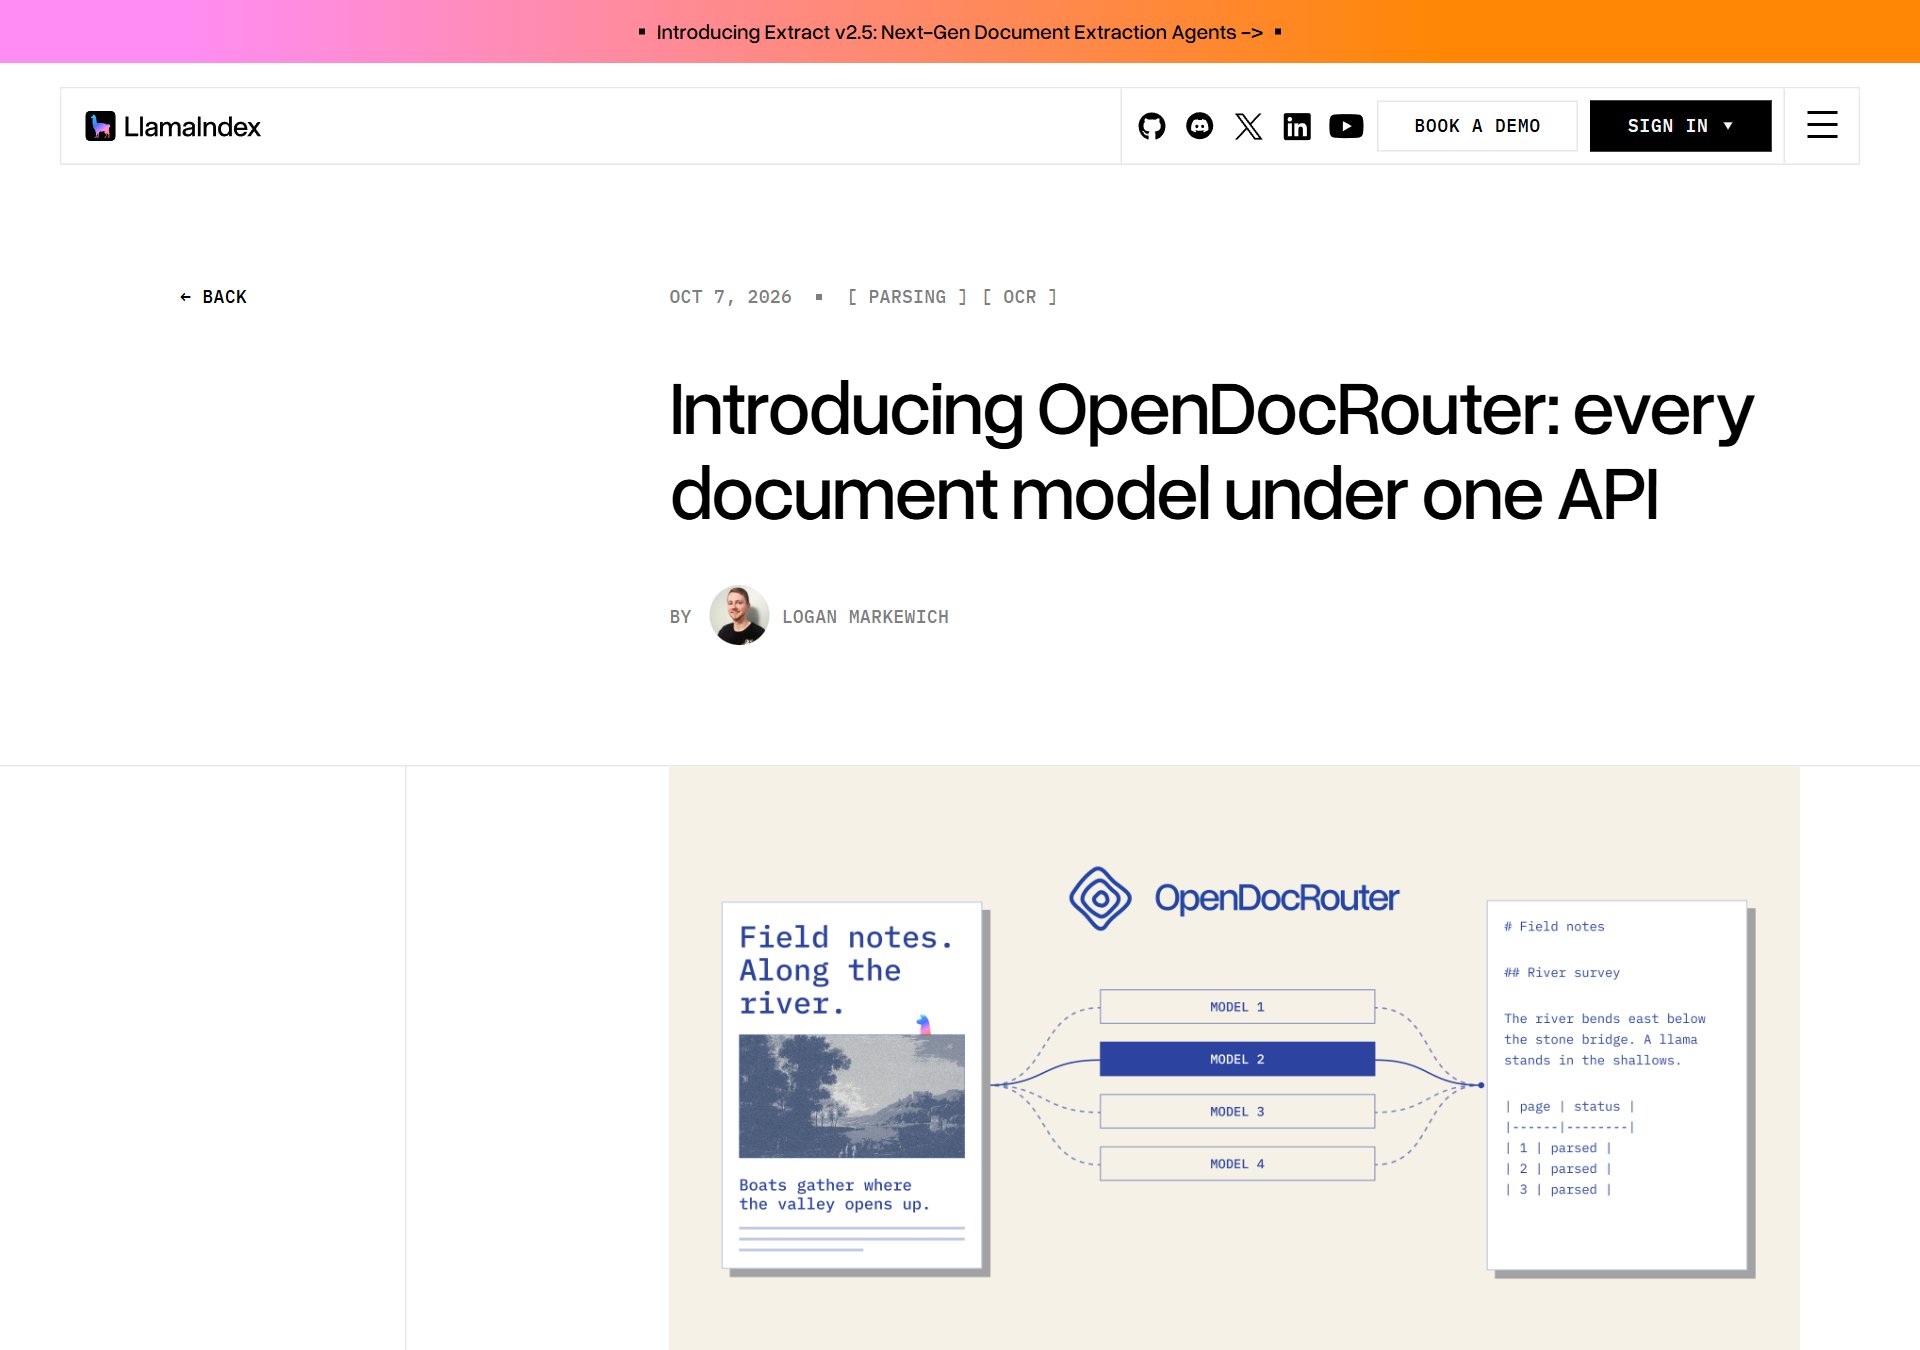Click the Book a Demo button

[1477, 126]
